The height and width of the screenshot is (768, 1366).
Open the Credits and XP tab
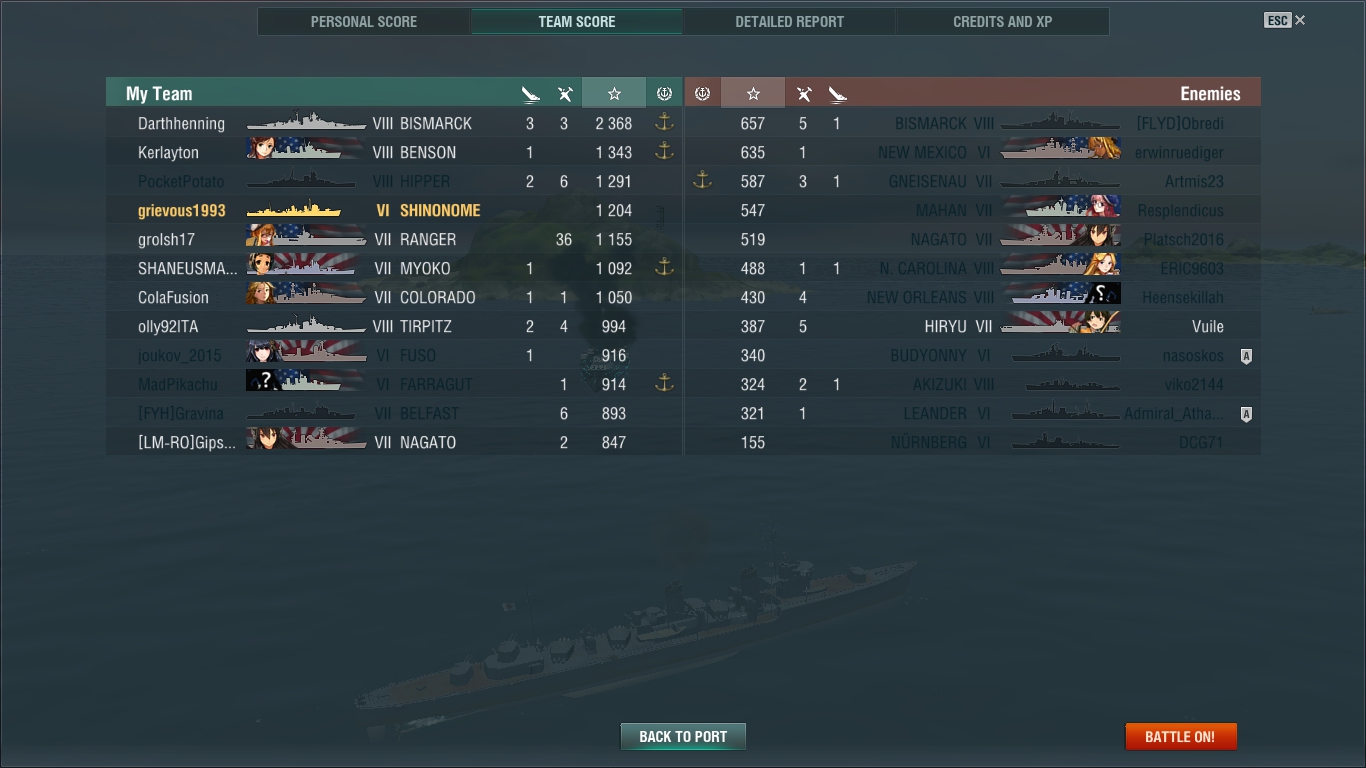point(1002,21)
